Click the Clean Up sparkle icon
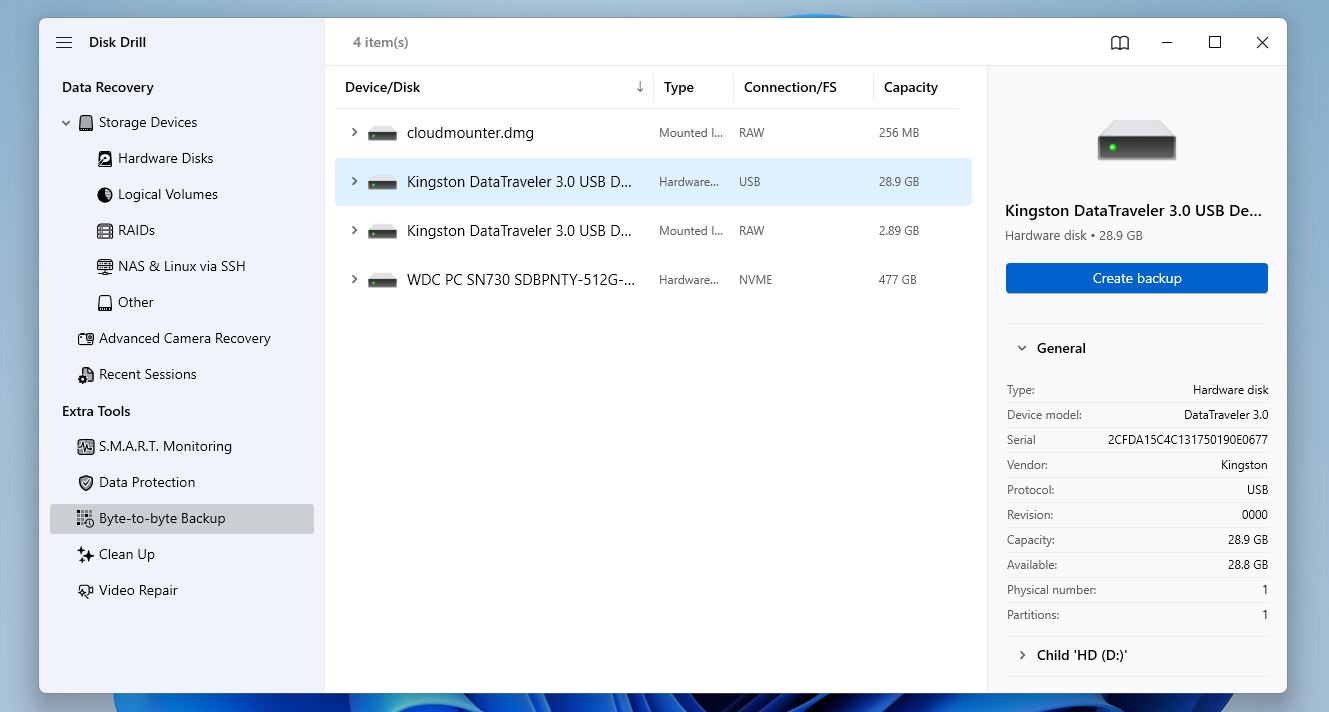1329x712 pixels. pos(86,555)
